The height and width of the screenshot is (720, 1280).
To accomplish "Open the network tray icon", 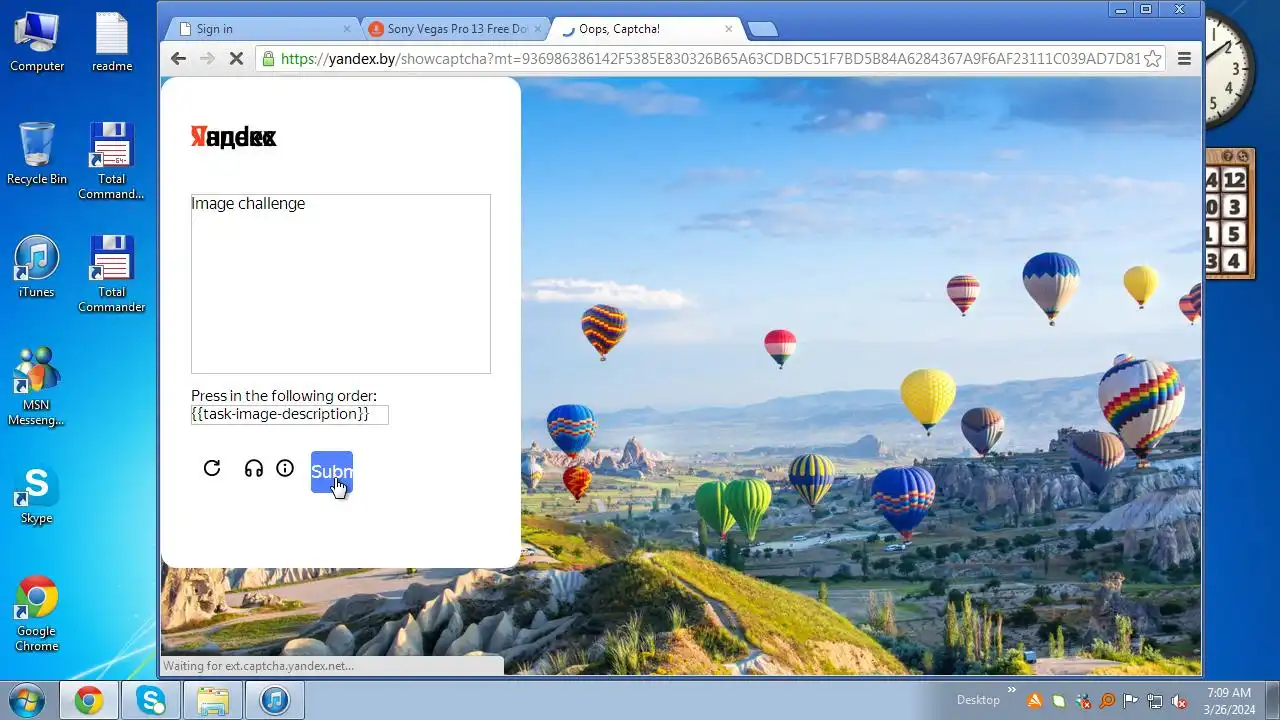I will click(x=1155, y=700).
